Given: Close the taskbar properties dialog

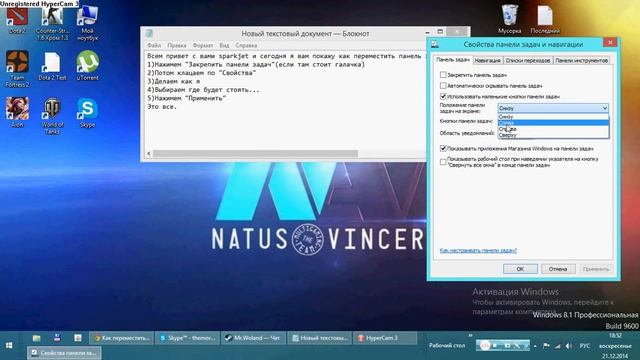Looking at the screenshot, I should pos(610,42).
